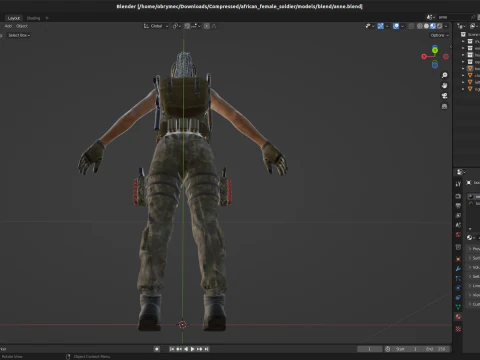Screen dimensions: 480x360
Task: Expand the Surface panel in properties
Action: pyautogui.click(x=474, y=258)
